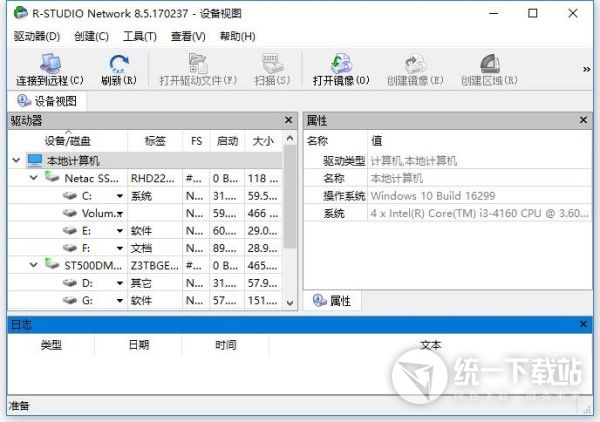
Task: Sort by Device/Disk (设备/磁盘) column header
Action: coord(67,141)
